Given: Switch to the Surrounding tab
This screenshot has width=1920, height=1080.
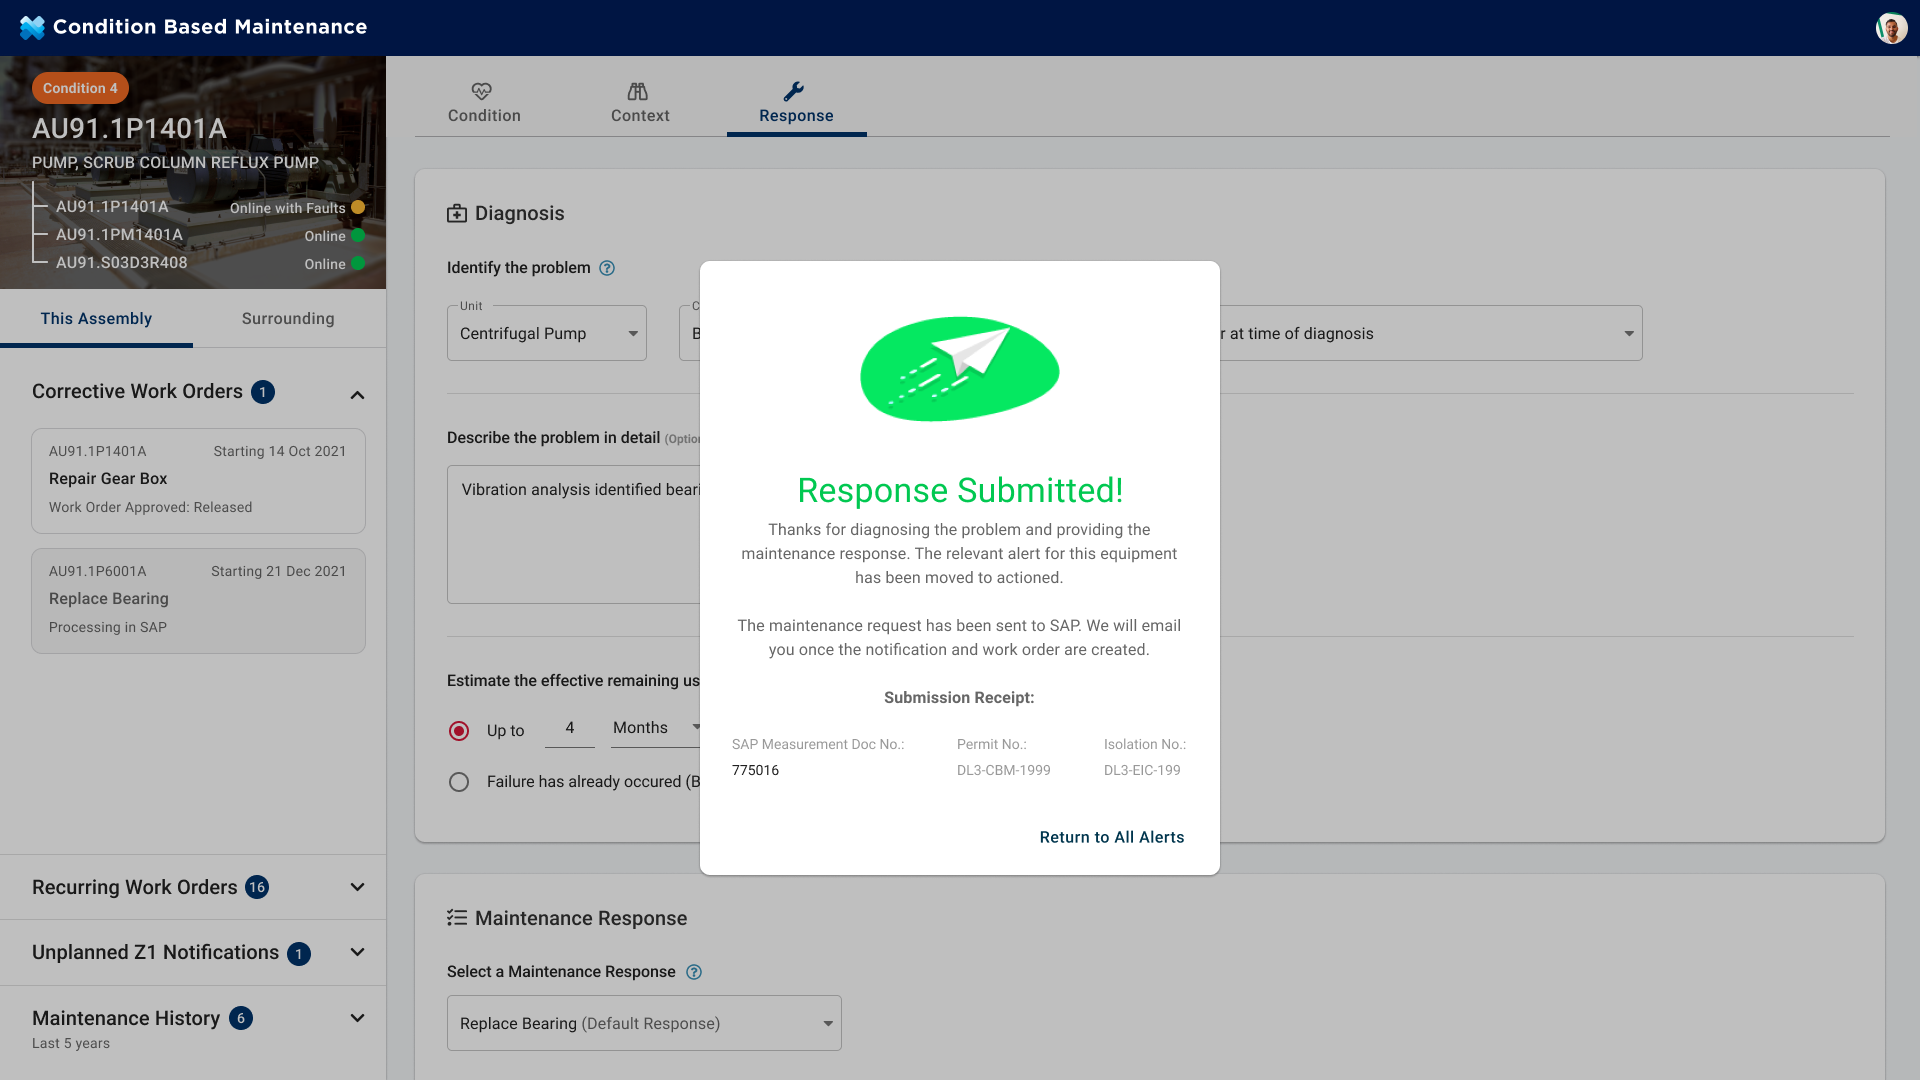Looking at the screenshot, I should [x=288, y=319].
